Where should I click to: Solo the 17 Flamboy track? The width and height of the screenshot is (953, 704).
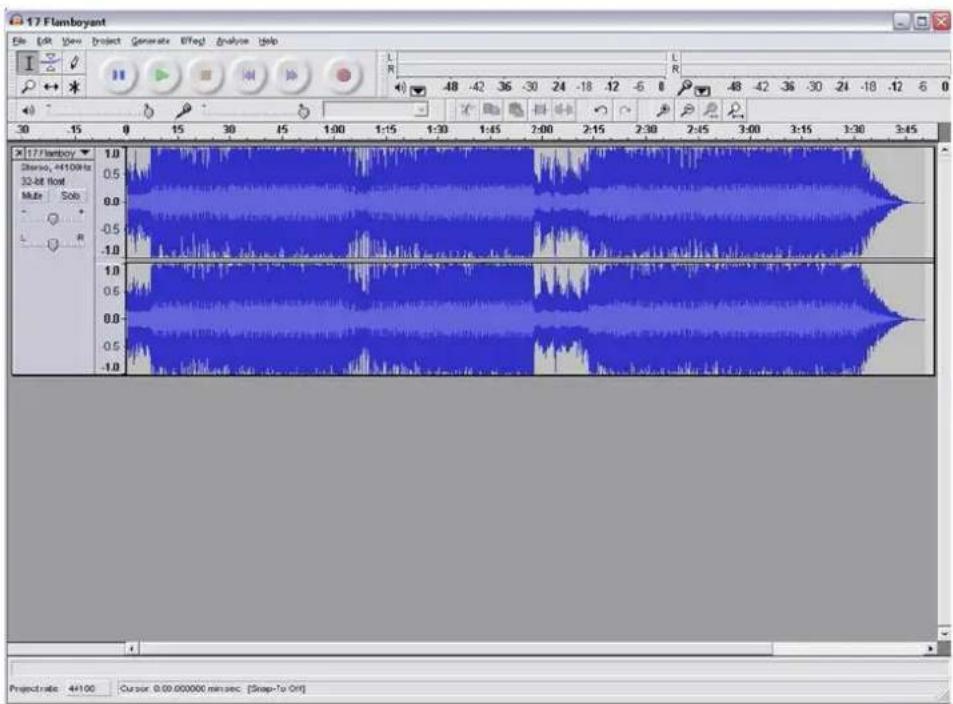point(70,196)
